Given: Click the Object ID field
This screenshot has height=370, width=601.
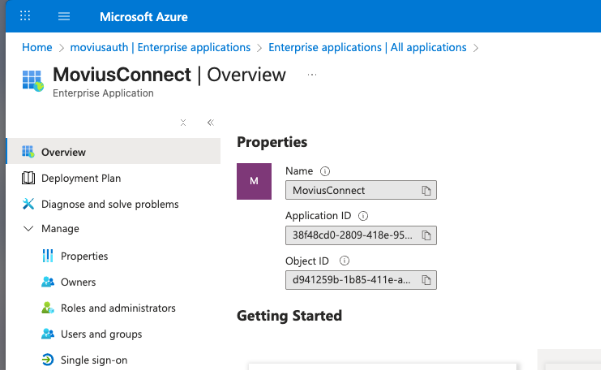Looking at the screenshot, I should (361, 280).
